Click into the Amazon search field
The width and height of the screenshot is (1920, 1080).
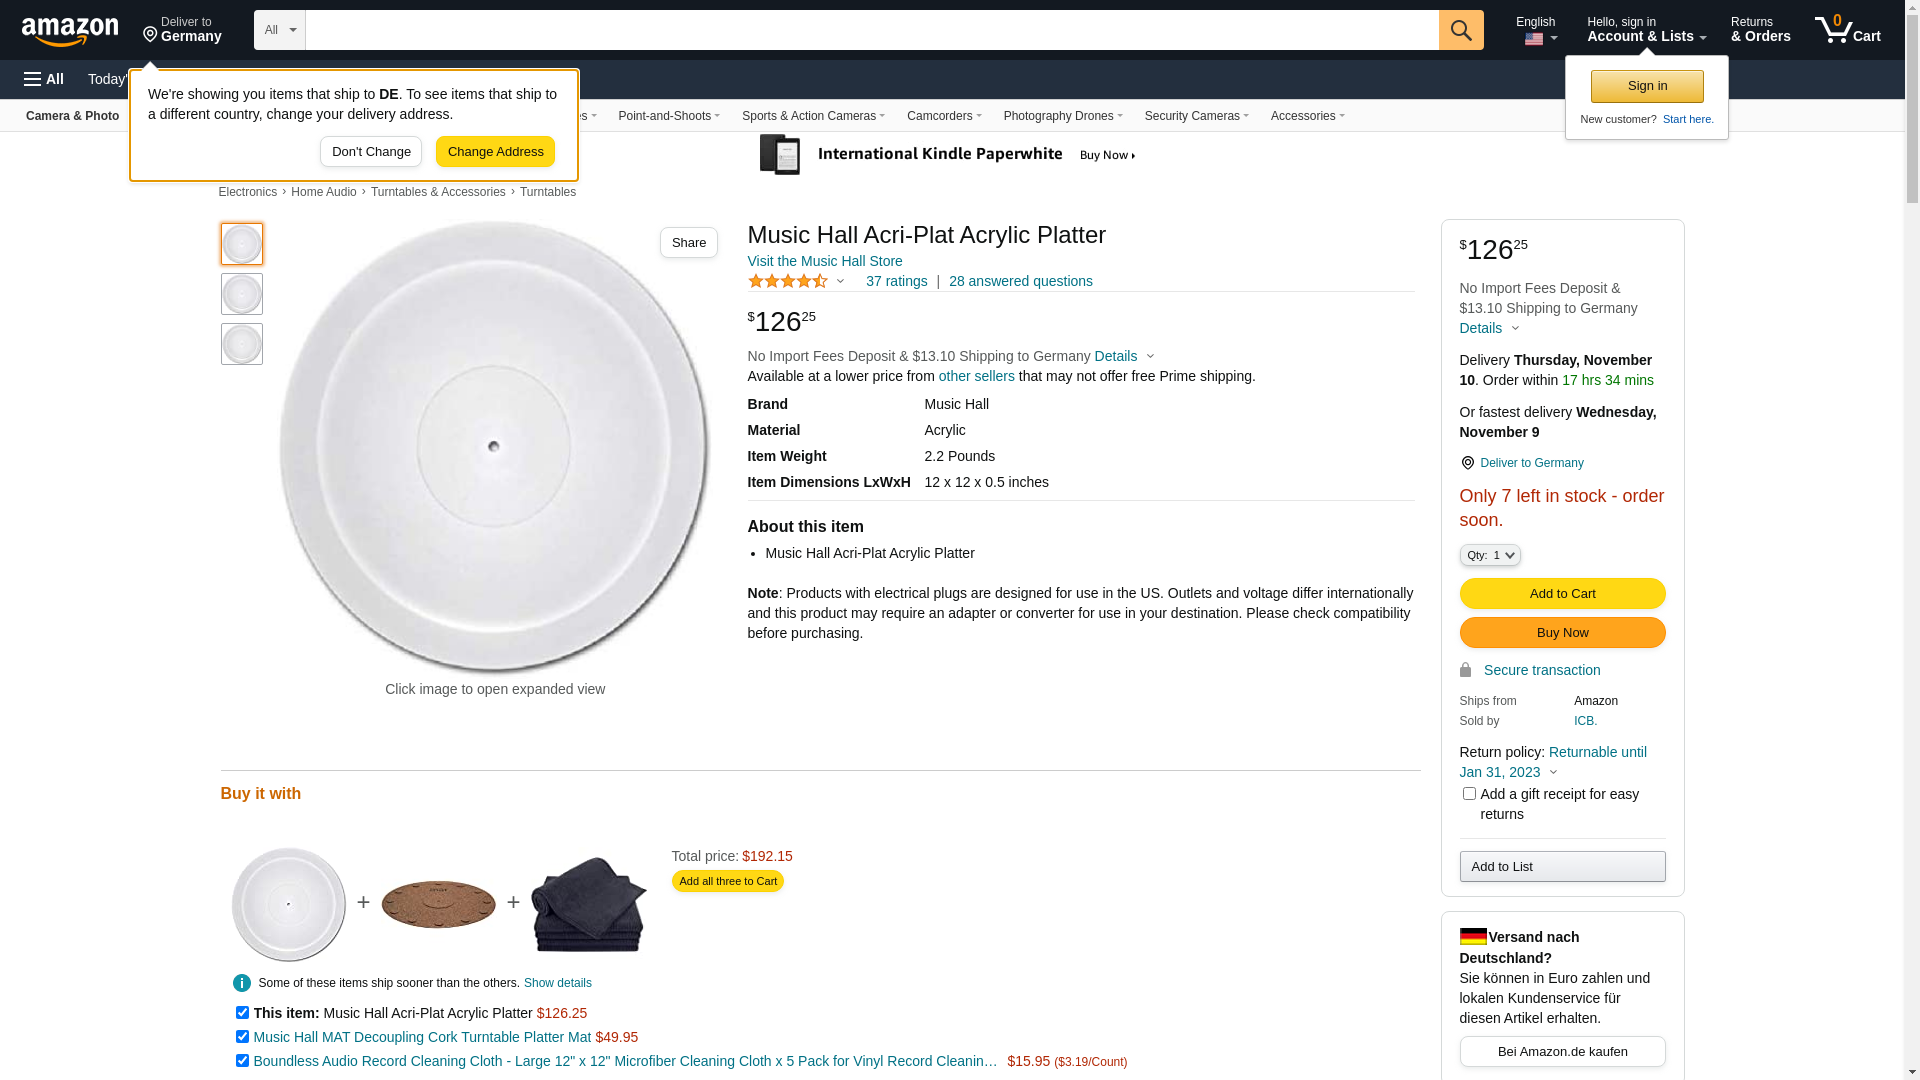[871, 30]
